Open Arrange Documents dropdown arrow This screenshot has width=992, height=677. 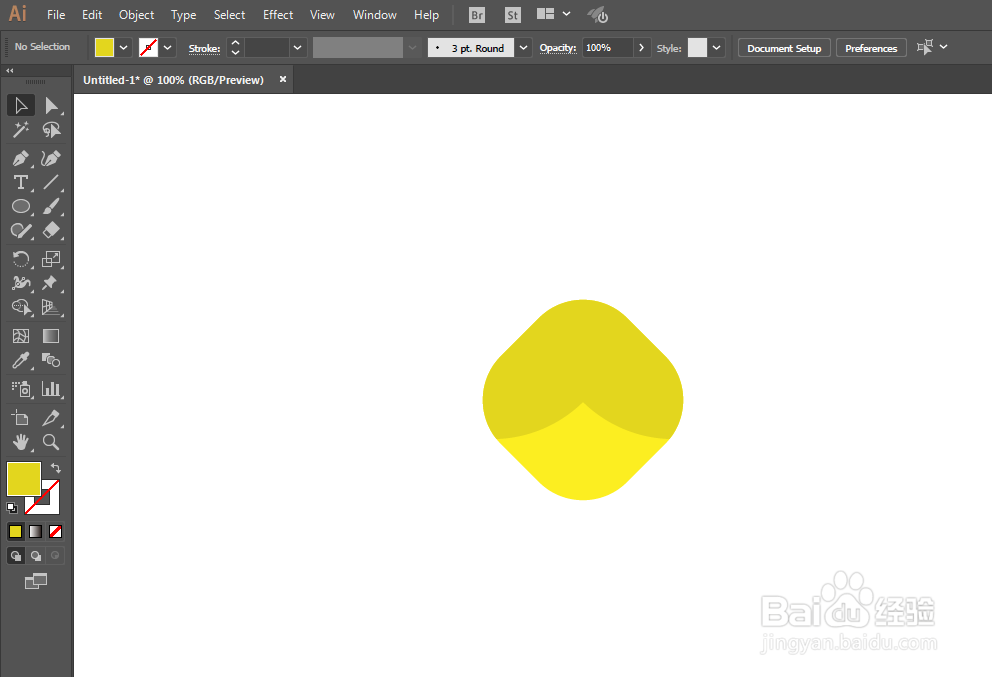[x=566, y=14]
